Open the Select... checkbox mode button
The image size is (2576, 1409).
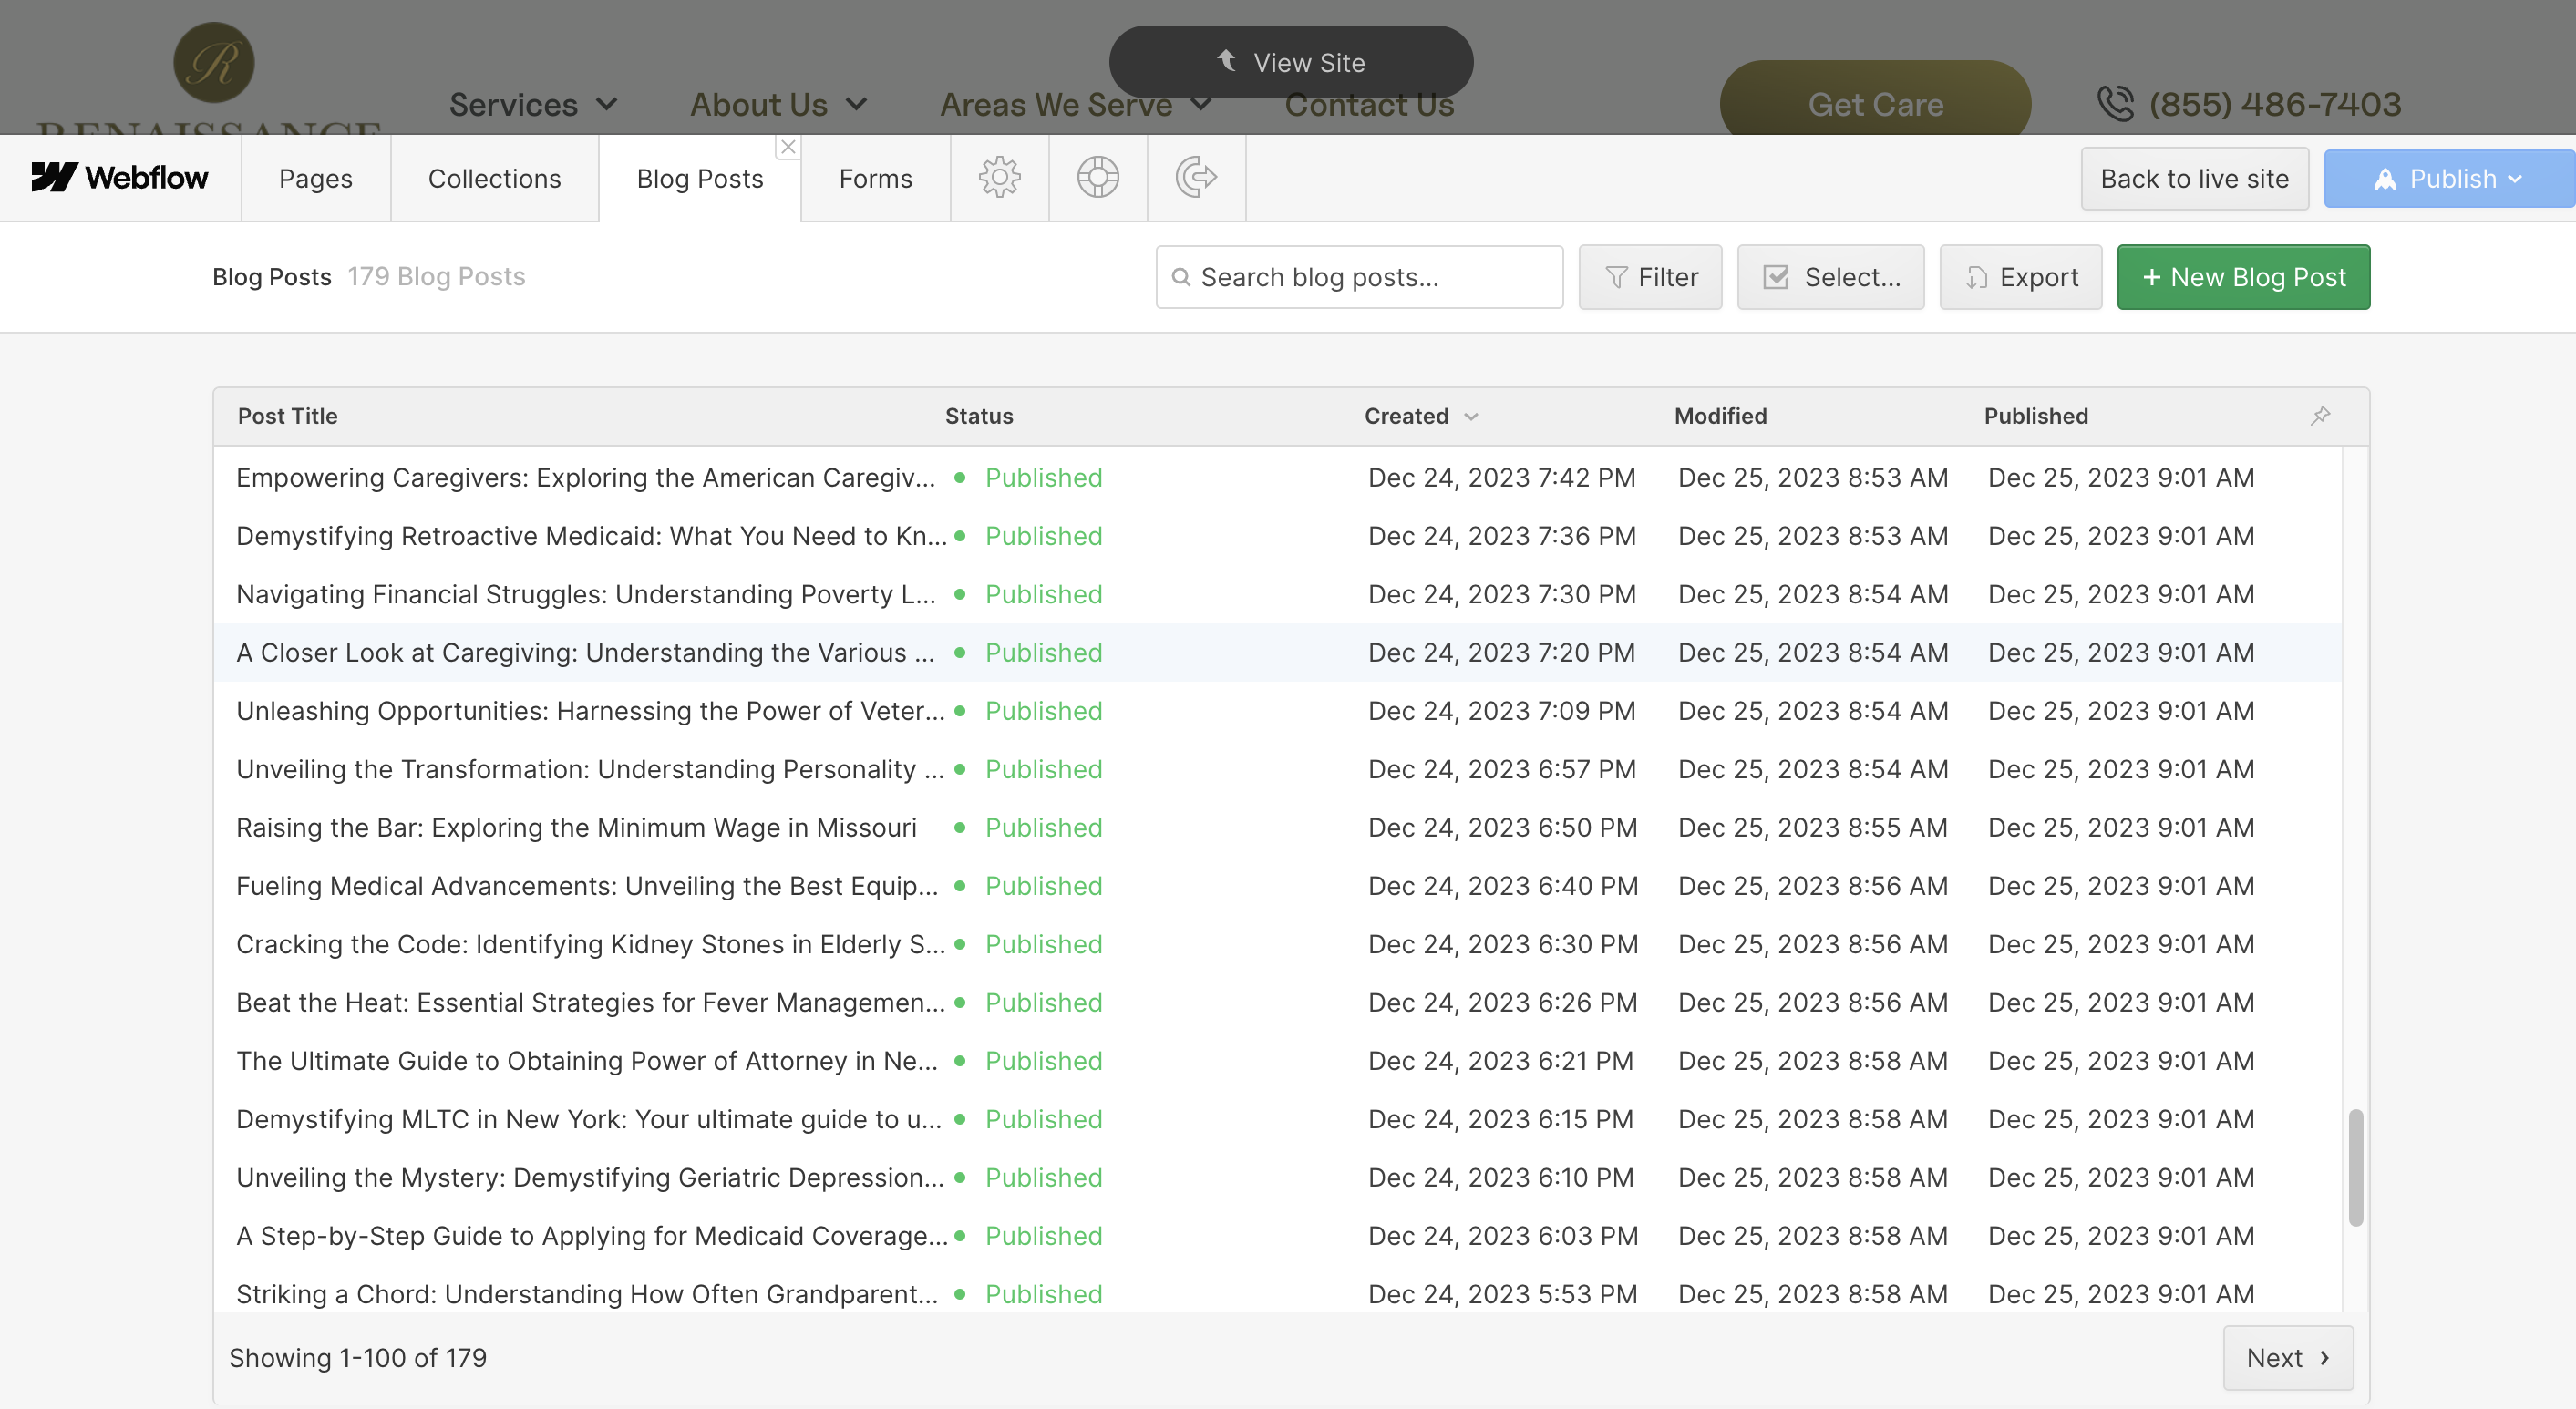tap(1830, 277)
